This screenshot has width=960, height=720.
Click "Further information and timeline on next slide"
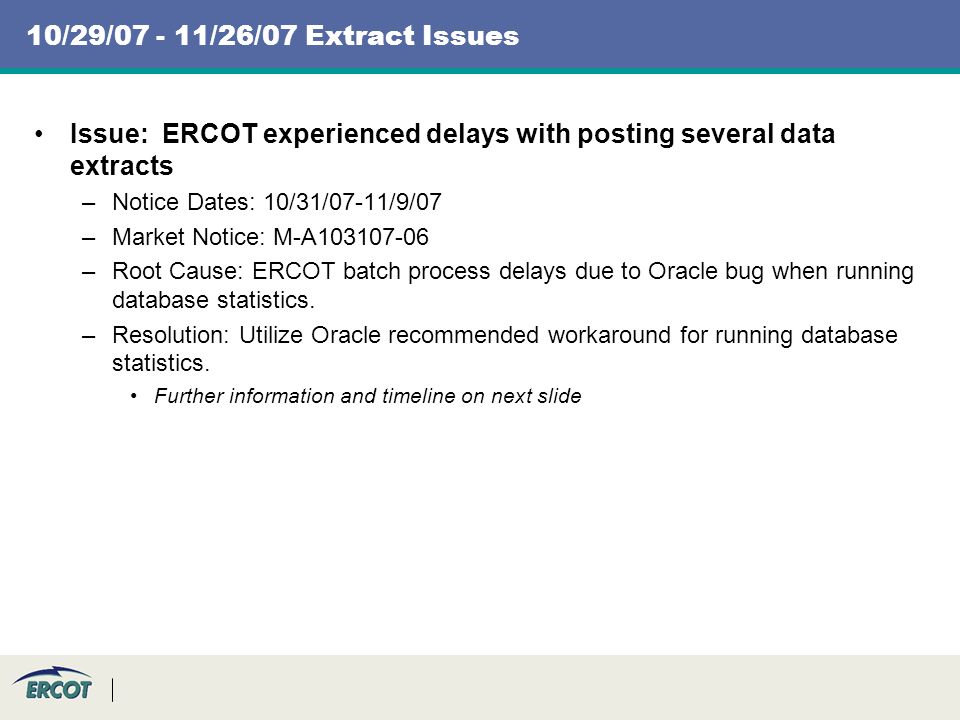(x=368, y=396)
